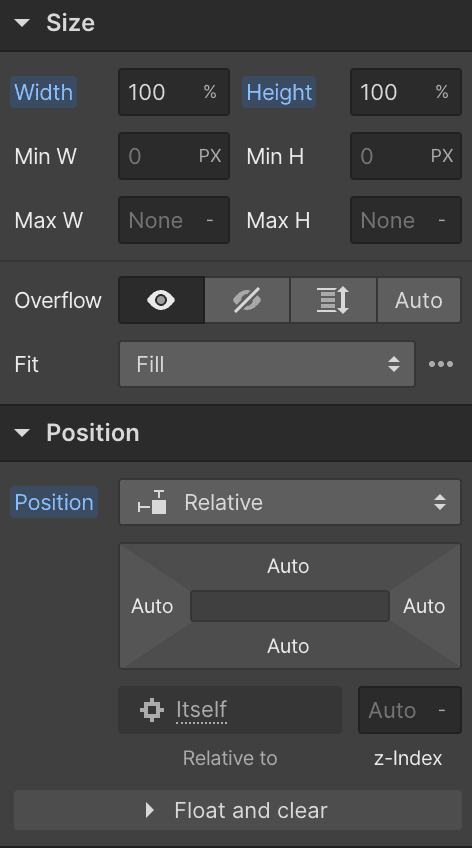Click the top Auto offset value

coord(288,566)
